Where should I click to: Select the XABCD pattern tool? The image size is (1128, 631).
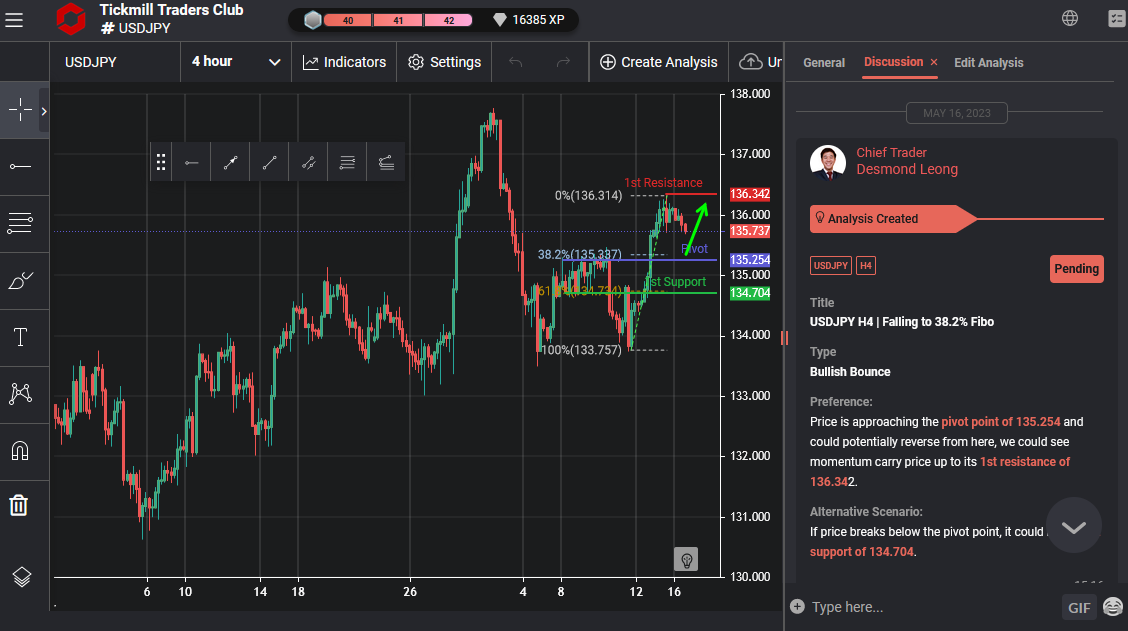pos(20,393)
